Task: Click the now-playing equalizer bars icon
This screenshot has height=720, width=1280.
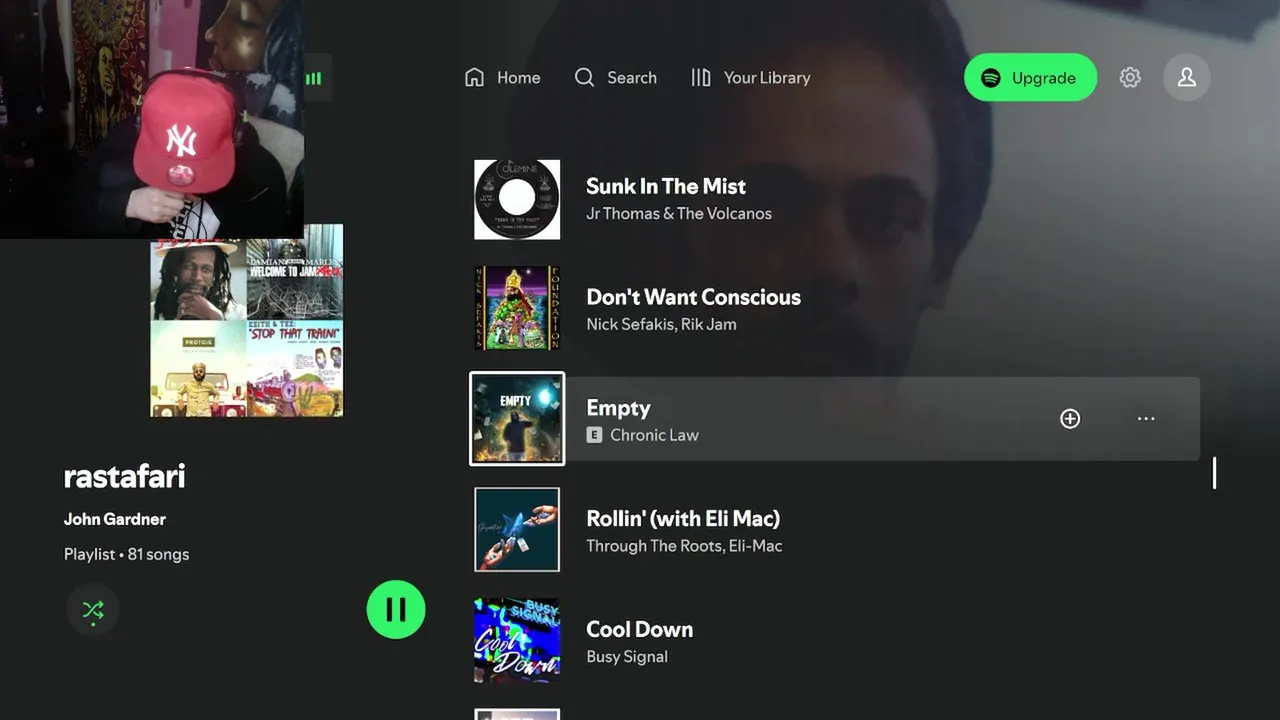Action: (314, 78)
